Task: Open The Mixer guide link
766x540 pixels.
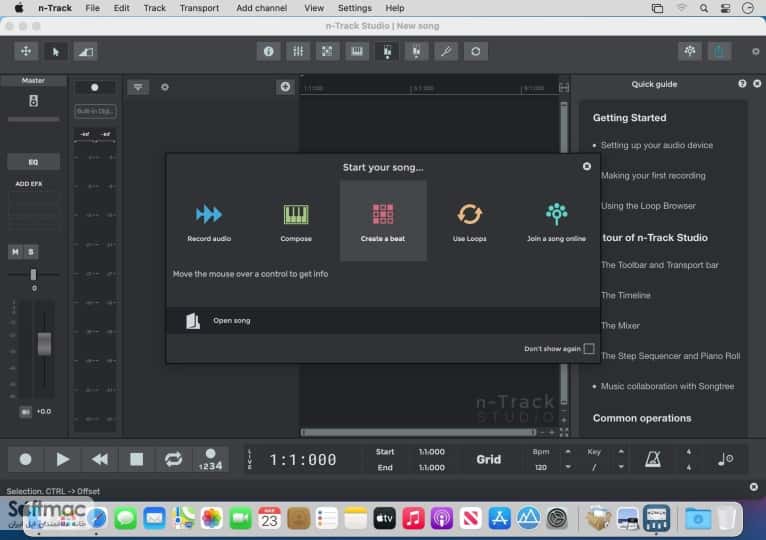Action: (620, 325)
